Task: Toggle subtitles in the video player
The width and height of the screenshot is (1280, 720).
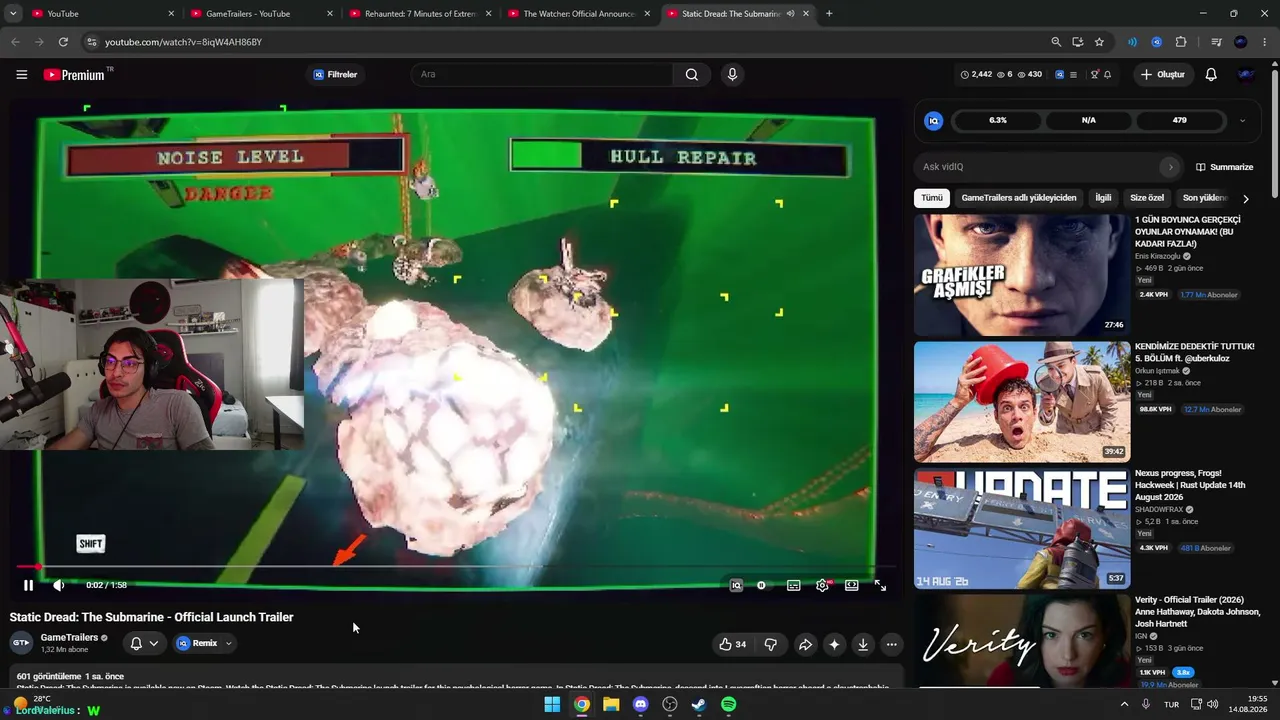Action: pos(793,586)
